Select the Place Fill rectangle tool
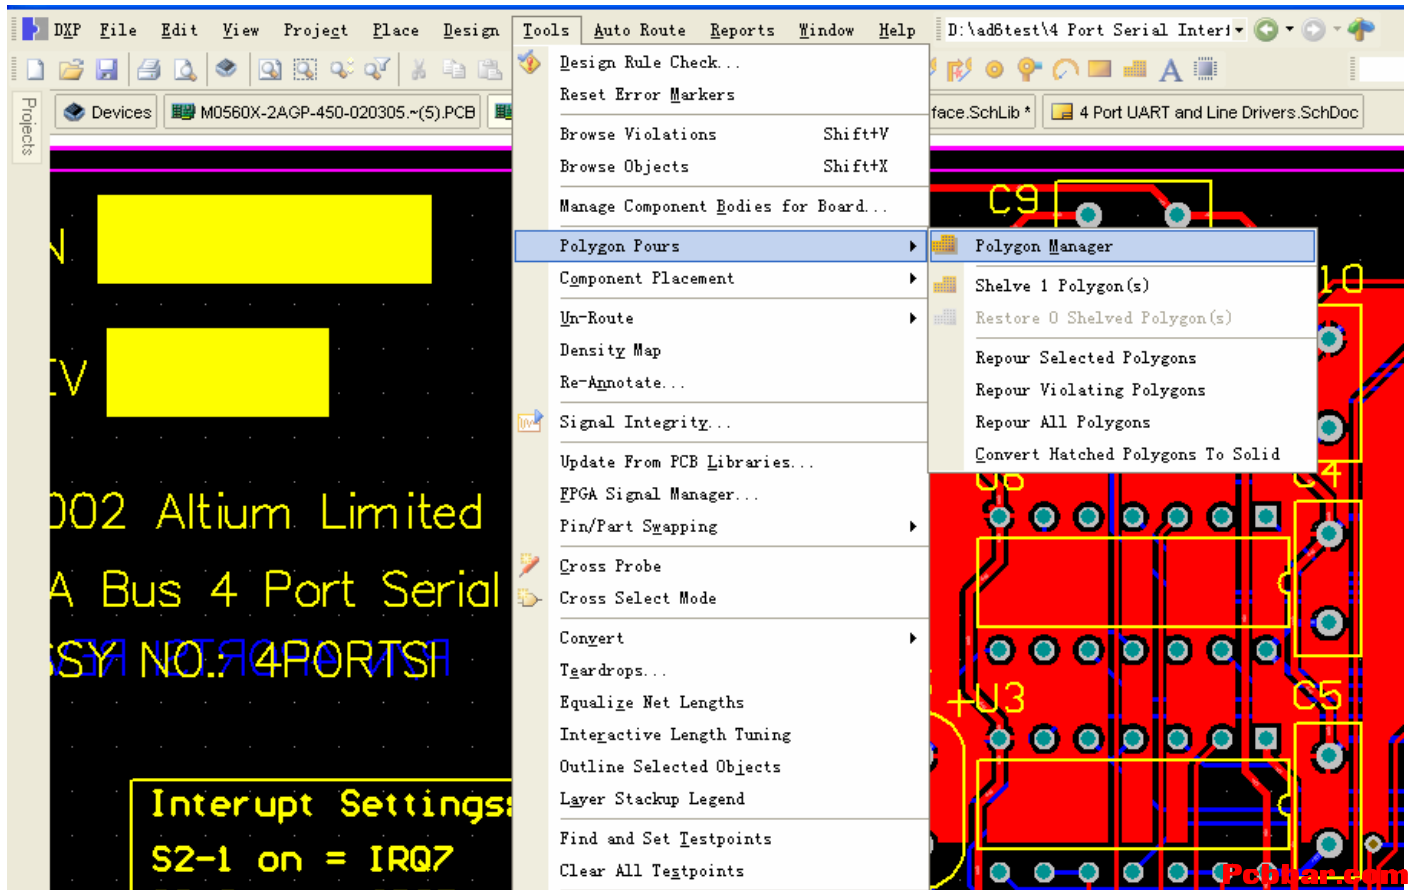The height and width of the screenshot is (890, 1411). pos(1100,69)
